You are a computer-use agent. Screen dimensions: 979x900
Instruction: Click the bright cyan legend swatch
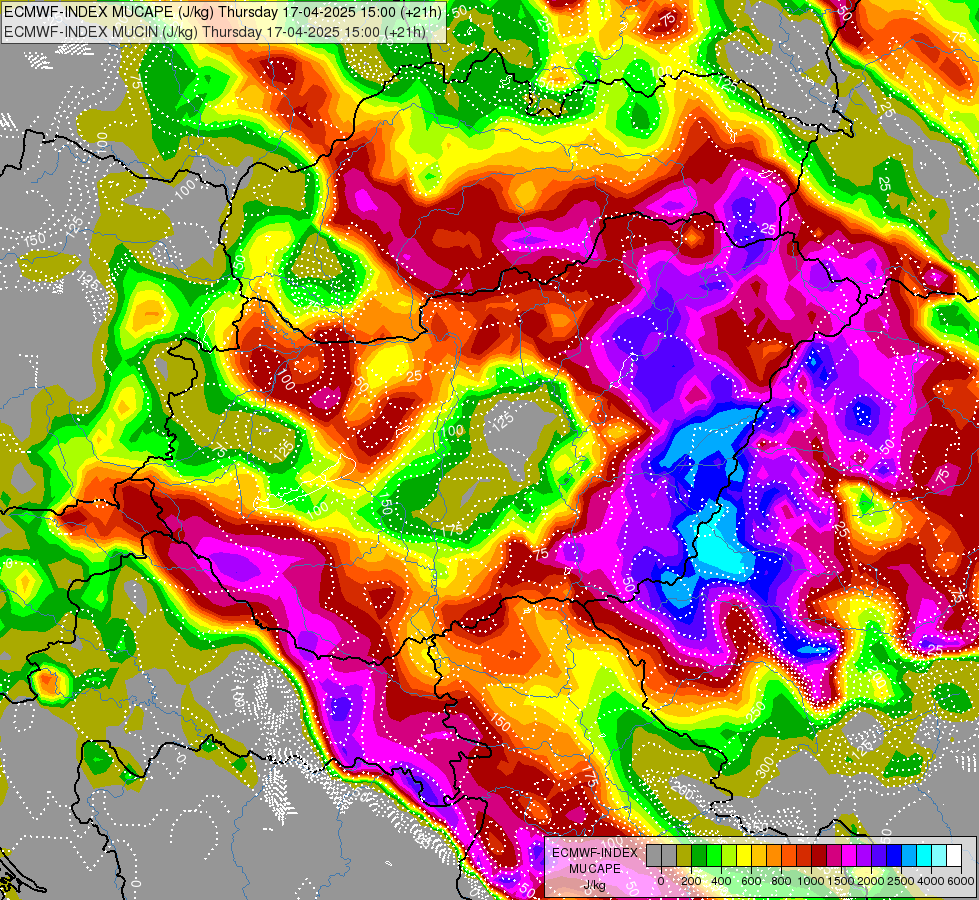tap(925, 855)
